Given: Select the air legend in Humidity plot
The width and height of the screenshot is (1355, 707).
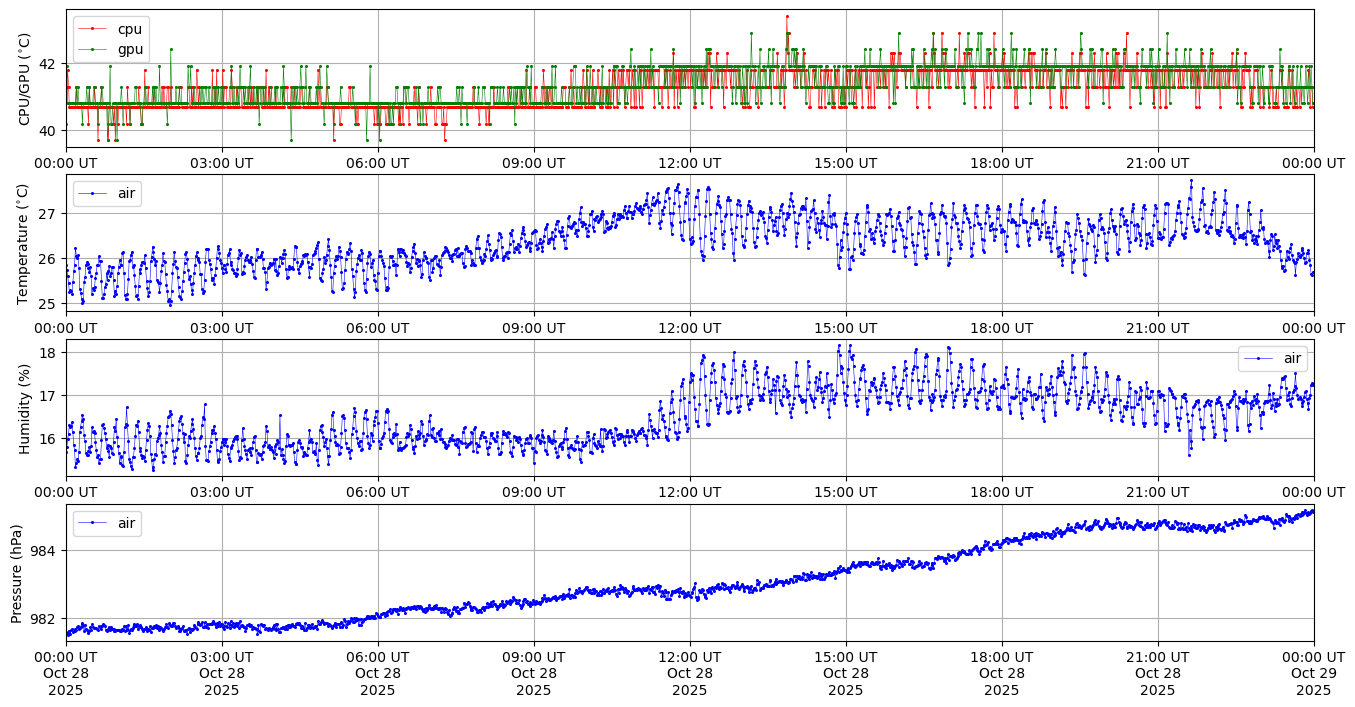Looking at the screenshot, I should (x=1272, y=358).
